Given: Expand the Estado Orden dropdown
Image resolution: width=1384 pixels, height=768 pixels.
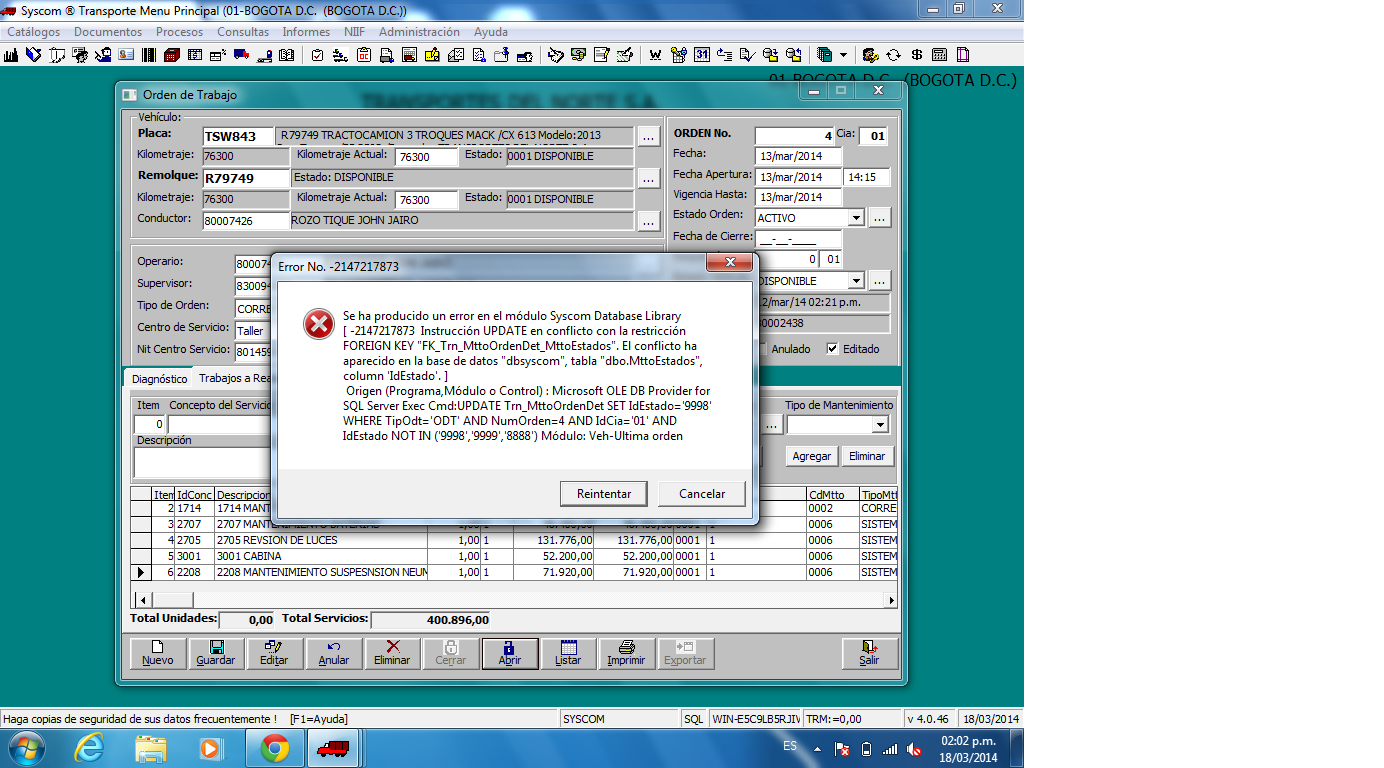Looking at the screenshot, I should pyautogui.click(x=855, y=218).
